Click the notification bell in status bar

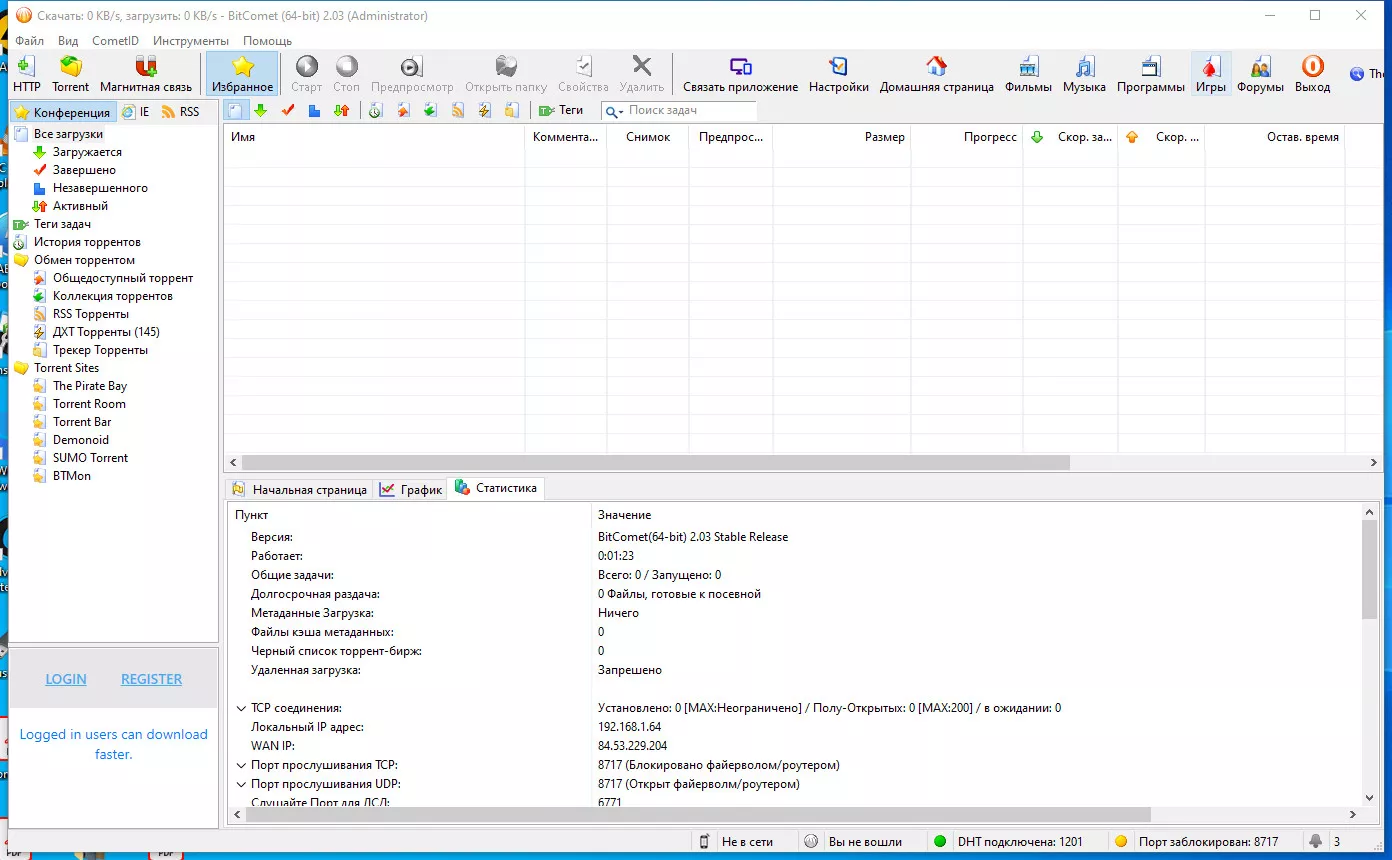(x=1315, y=841)
